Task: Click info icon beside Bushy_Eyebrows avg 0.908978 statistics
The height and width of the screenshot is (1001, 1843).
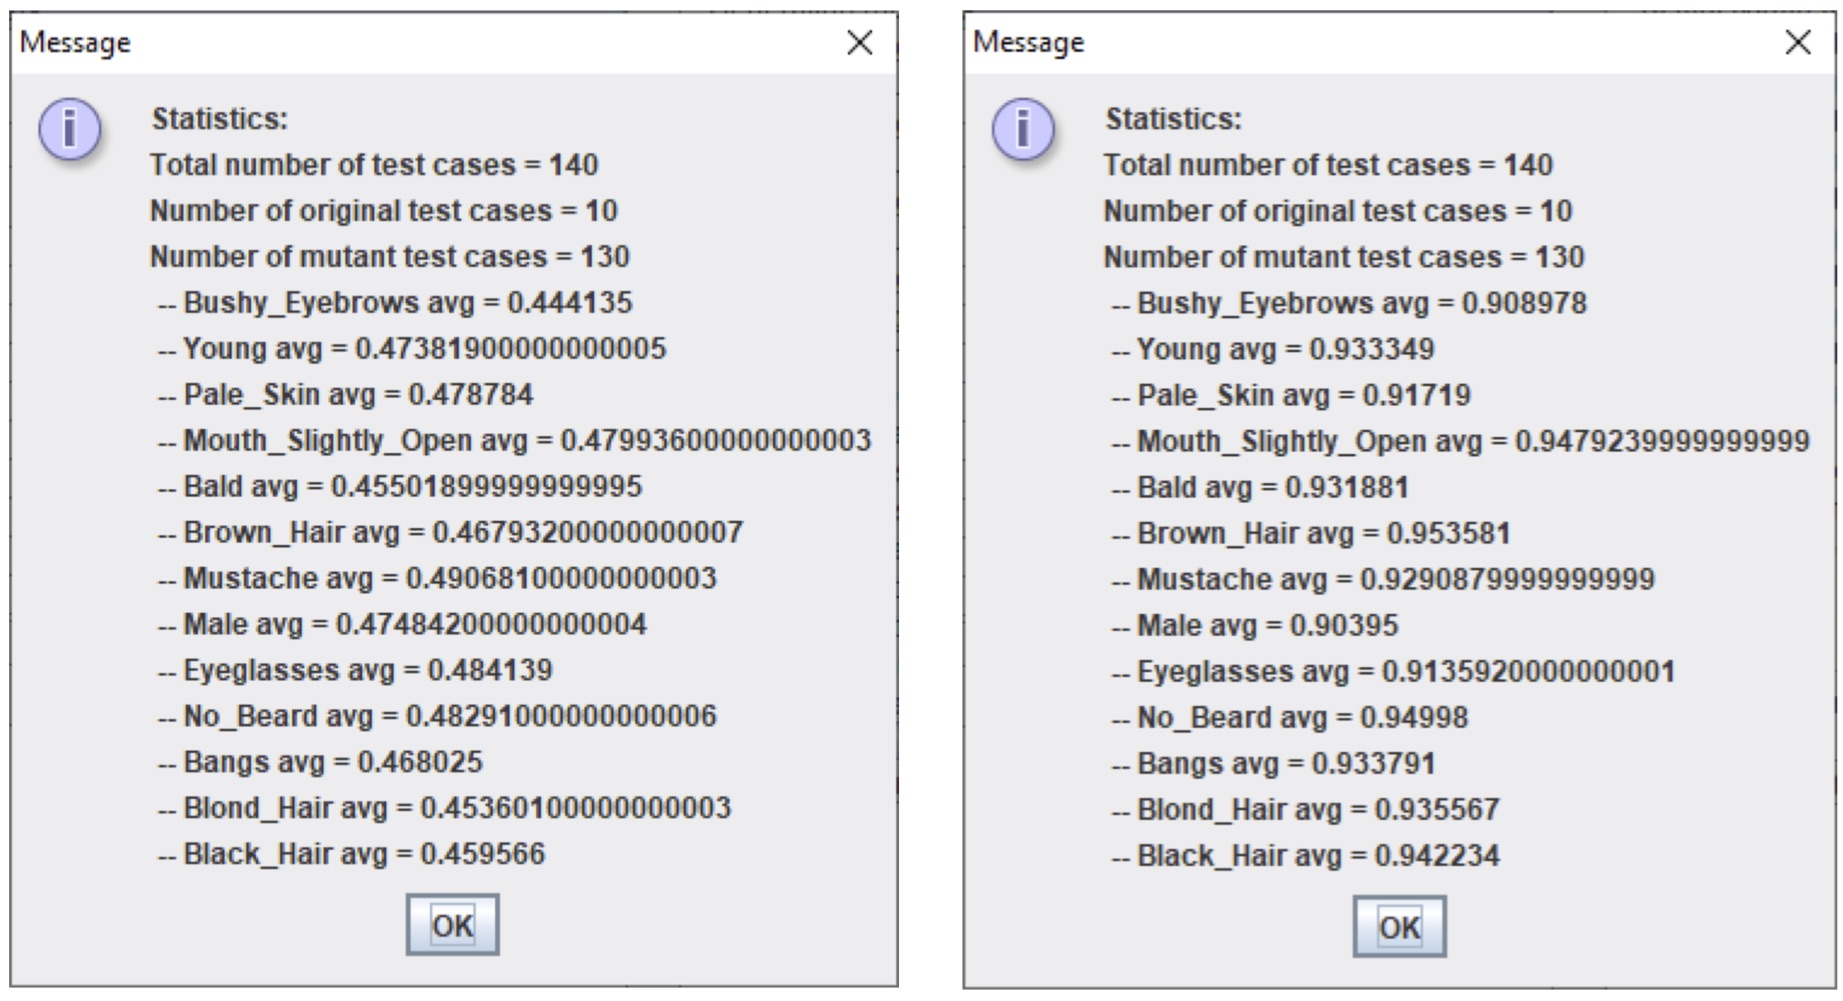Action: [x=1022, y=129]
